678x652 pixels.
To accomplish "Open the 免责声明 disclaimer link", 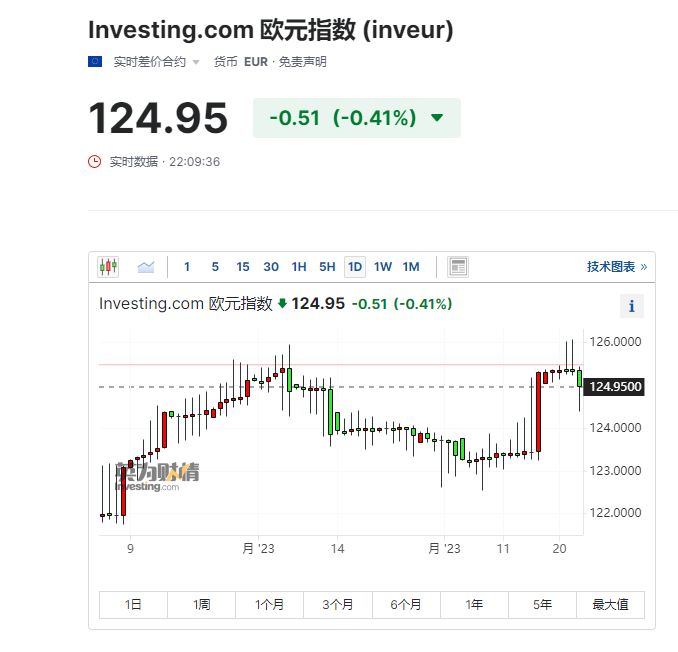I will pyautogui.click(x=303, y=62).
